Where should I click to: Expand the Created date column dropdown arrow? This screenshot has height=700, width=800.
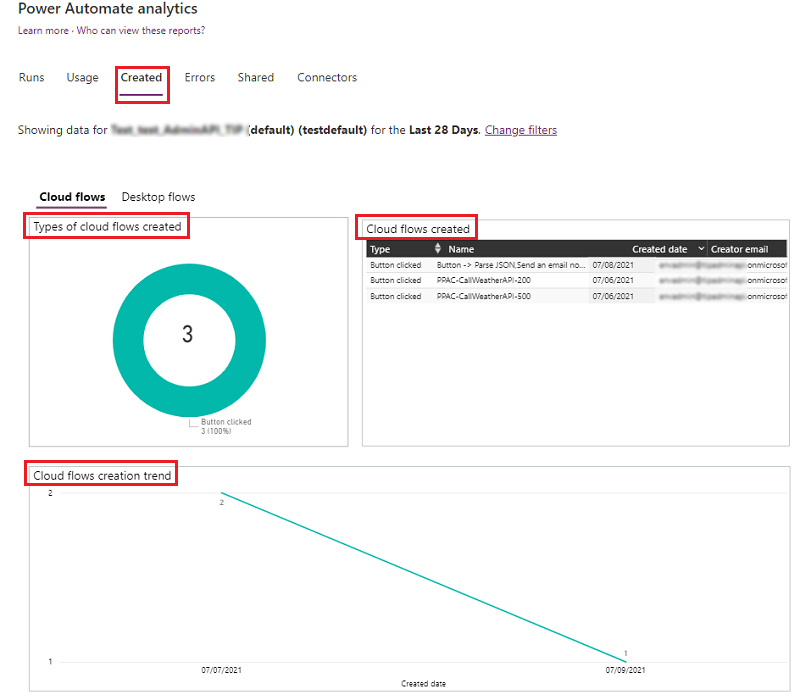(x=701, y=249)
